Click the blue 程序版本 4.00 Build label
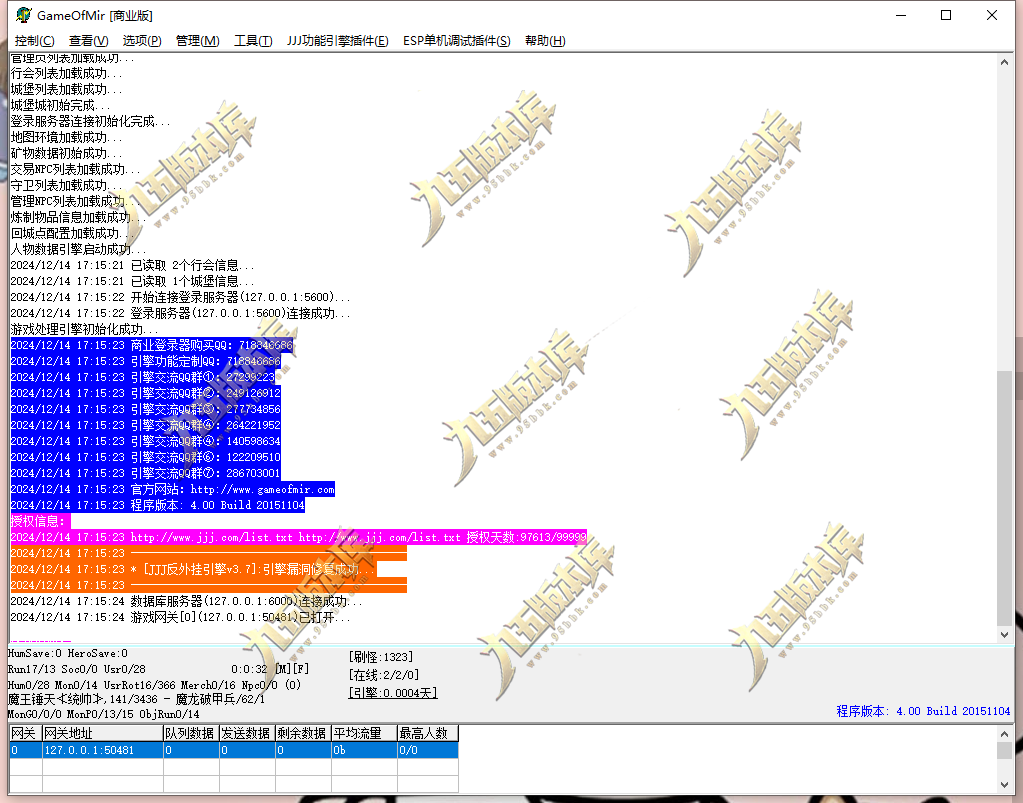This screenshot has height=803, width=1023. (923, 711)
